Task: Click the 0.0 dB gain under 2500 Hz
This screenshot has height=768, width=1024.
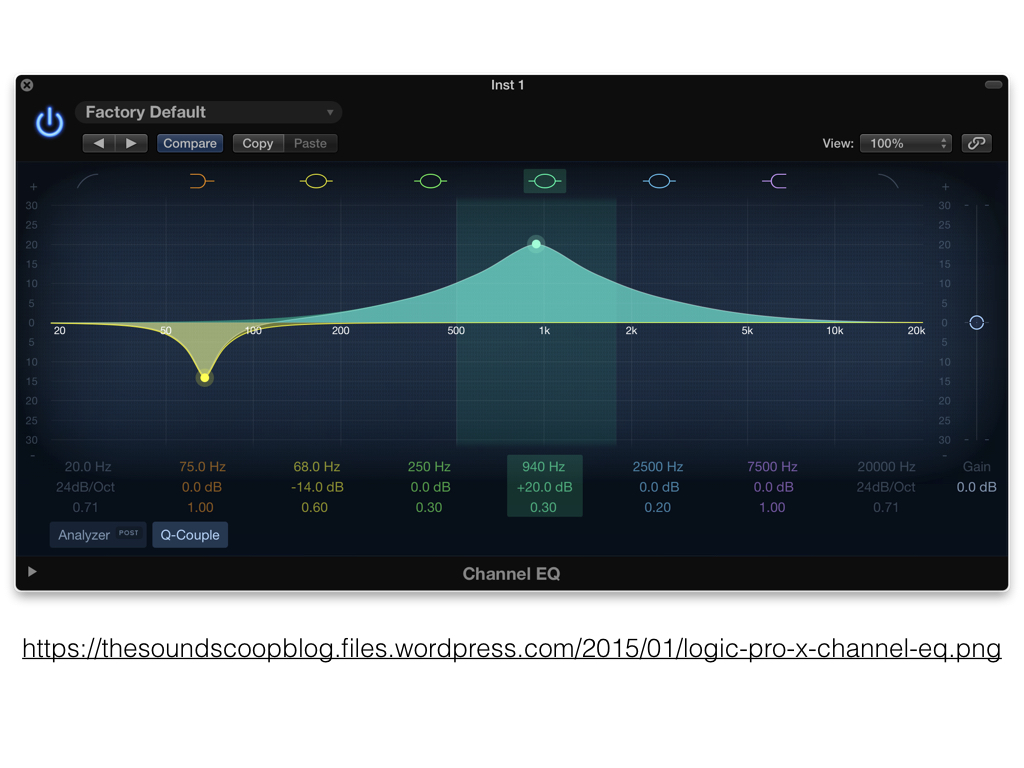Action: [x=659, y=487]
